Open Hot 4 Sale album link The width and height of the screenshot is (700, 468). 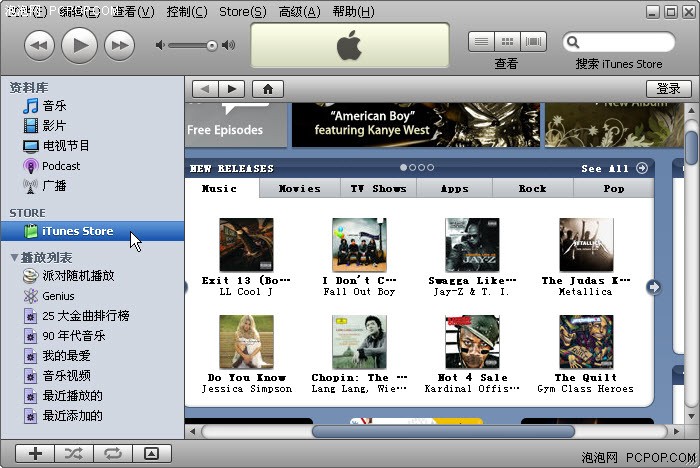(x=472, y=377)
